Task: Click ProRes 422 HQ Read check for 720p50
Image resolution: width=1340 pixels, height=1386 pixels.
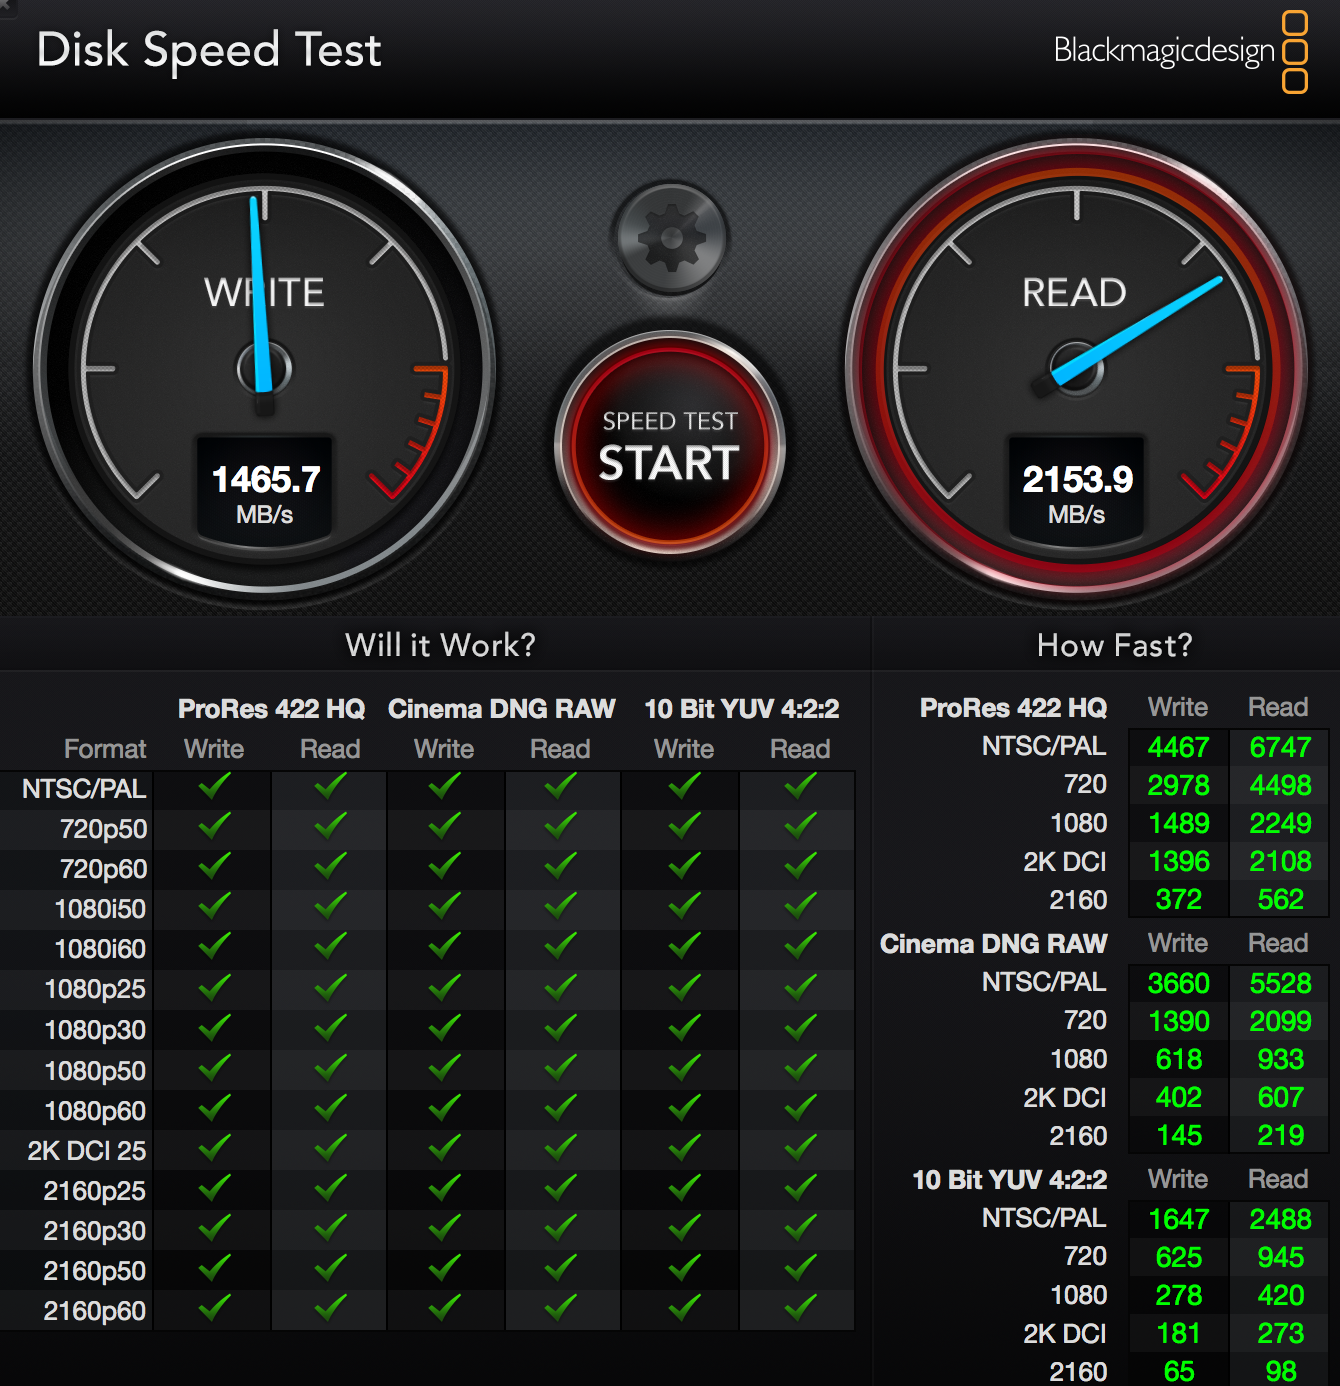Action: (x=330, y=827)
